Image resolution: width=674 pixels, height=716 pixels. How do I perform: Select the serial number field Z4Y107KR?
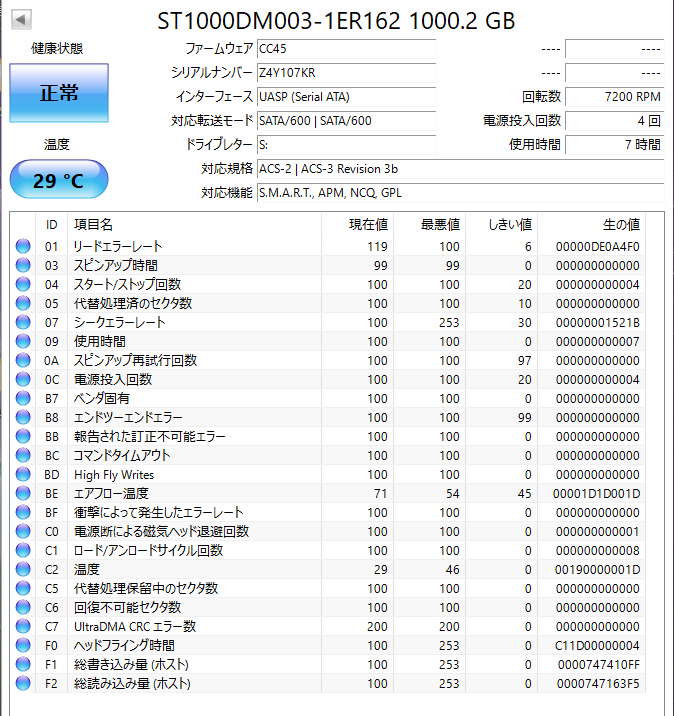click(346, 73)
